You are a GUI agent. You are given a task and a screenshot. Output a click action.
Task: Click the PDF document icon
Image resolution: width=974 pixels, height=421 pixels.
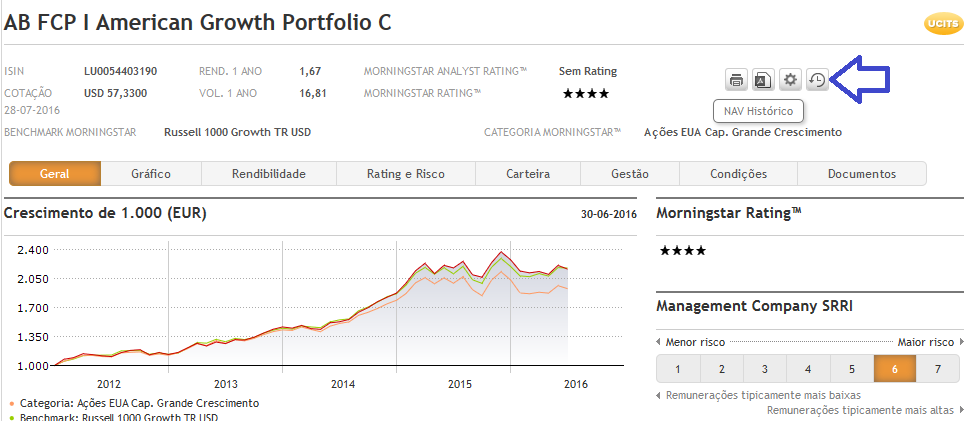pos(763,80)
